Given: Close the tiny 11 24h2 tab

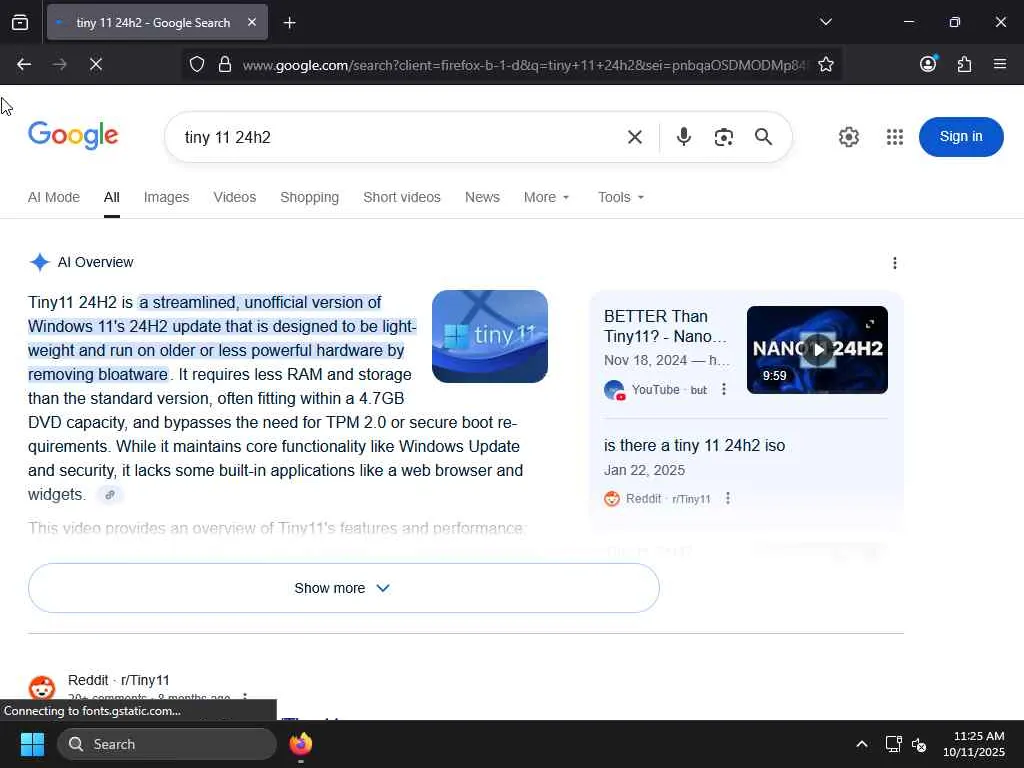Looking at the screenshot, I should pos(252,23).
